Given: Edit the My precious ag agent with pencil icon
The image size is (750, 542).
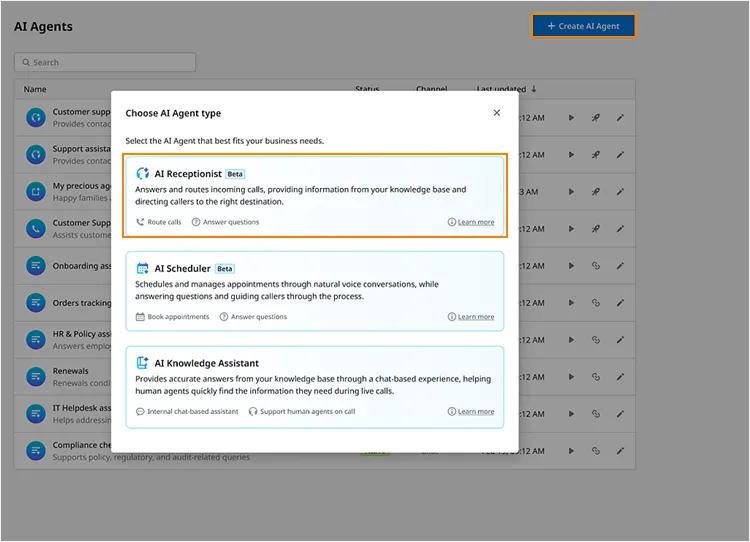Looking at the screenshot, I should point(620,192).
